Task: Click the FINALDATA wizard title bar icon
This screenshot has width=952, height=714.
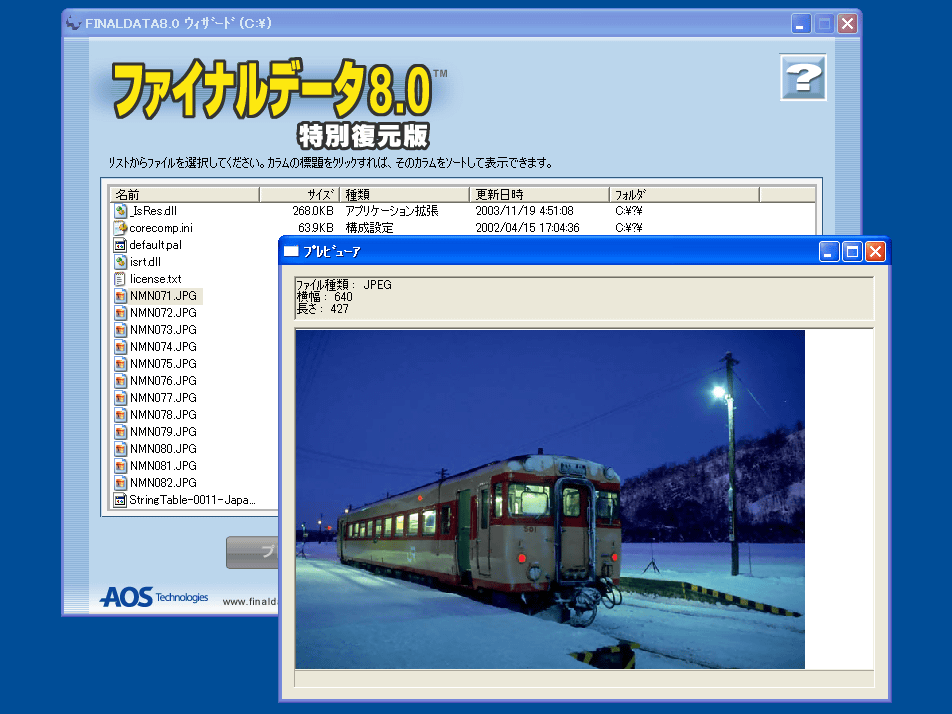Action: coord(73,23)
